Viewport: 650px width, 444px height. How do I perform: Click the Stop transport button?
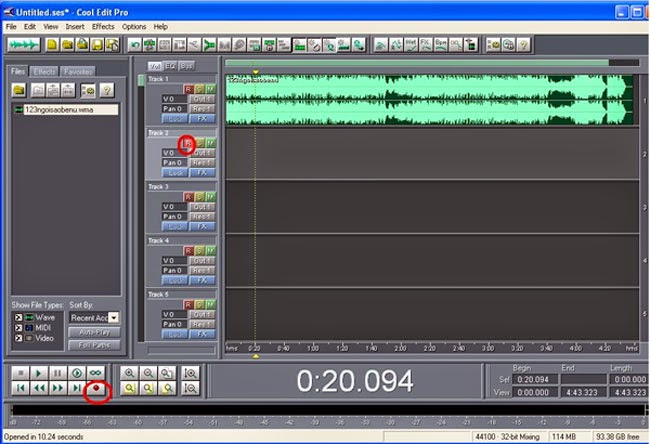(x=23, y=372)
